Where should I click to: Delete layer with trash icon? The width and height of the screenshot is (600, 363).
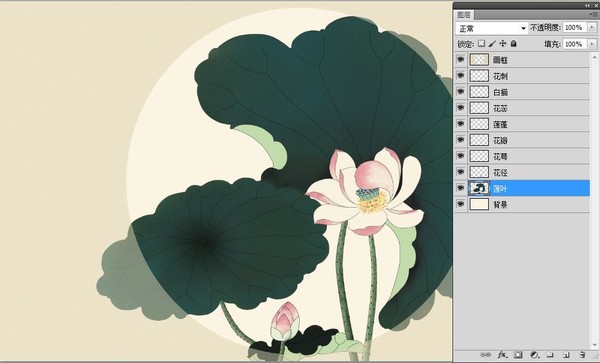(582, 355)
